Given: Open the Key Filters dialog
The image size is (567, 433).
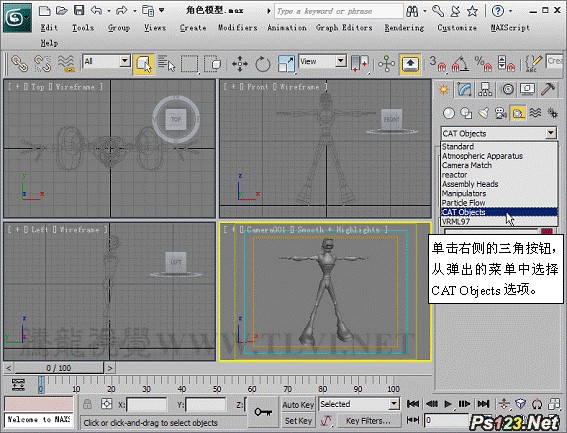Looking at the screenshot, I should click(x=368, y=421).
